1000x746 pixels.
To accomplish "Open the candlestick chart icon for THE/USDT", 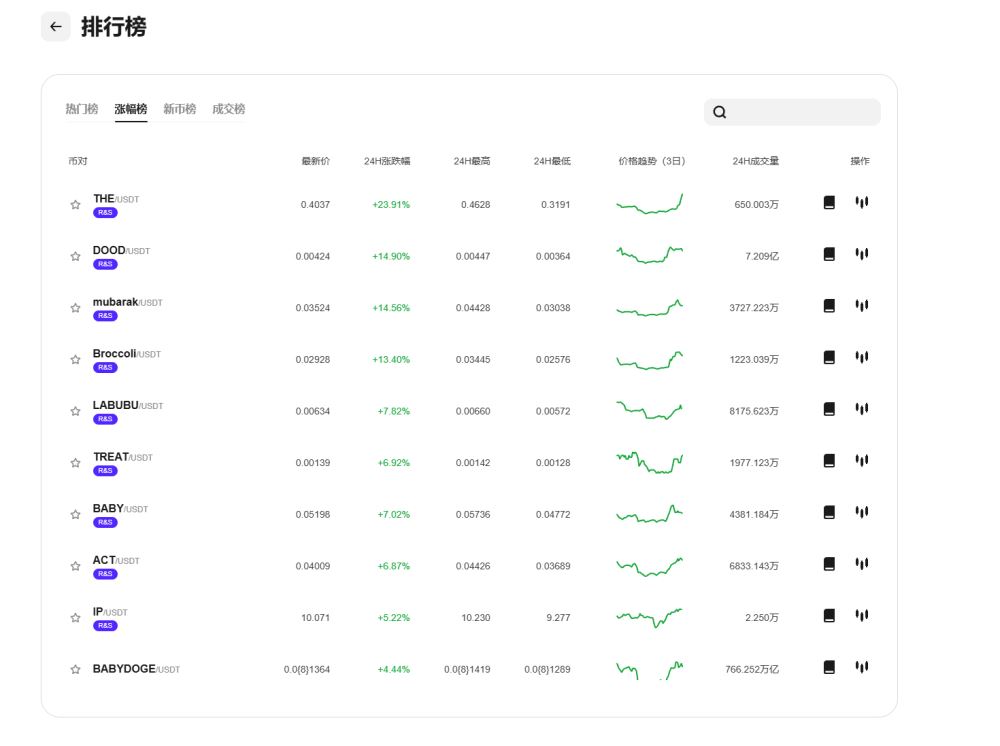I will tap(862, 201).
